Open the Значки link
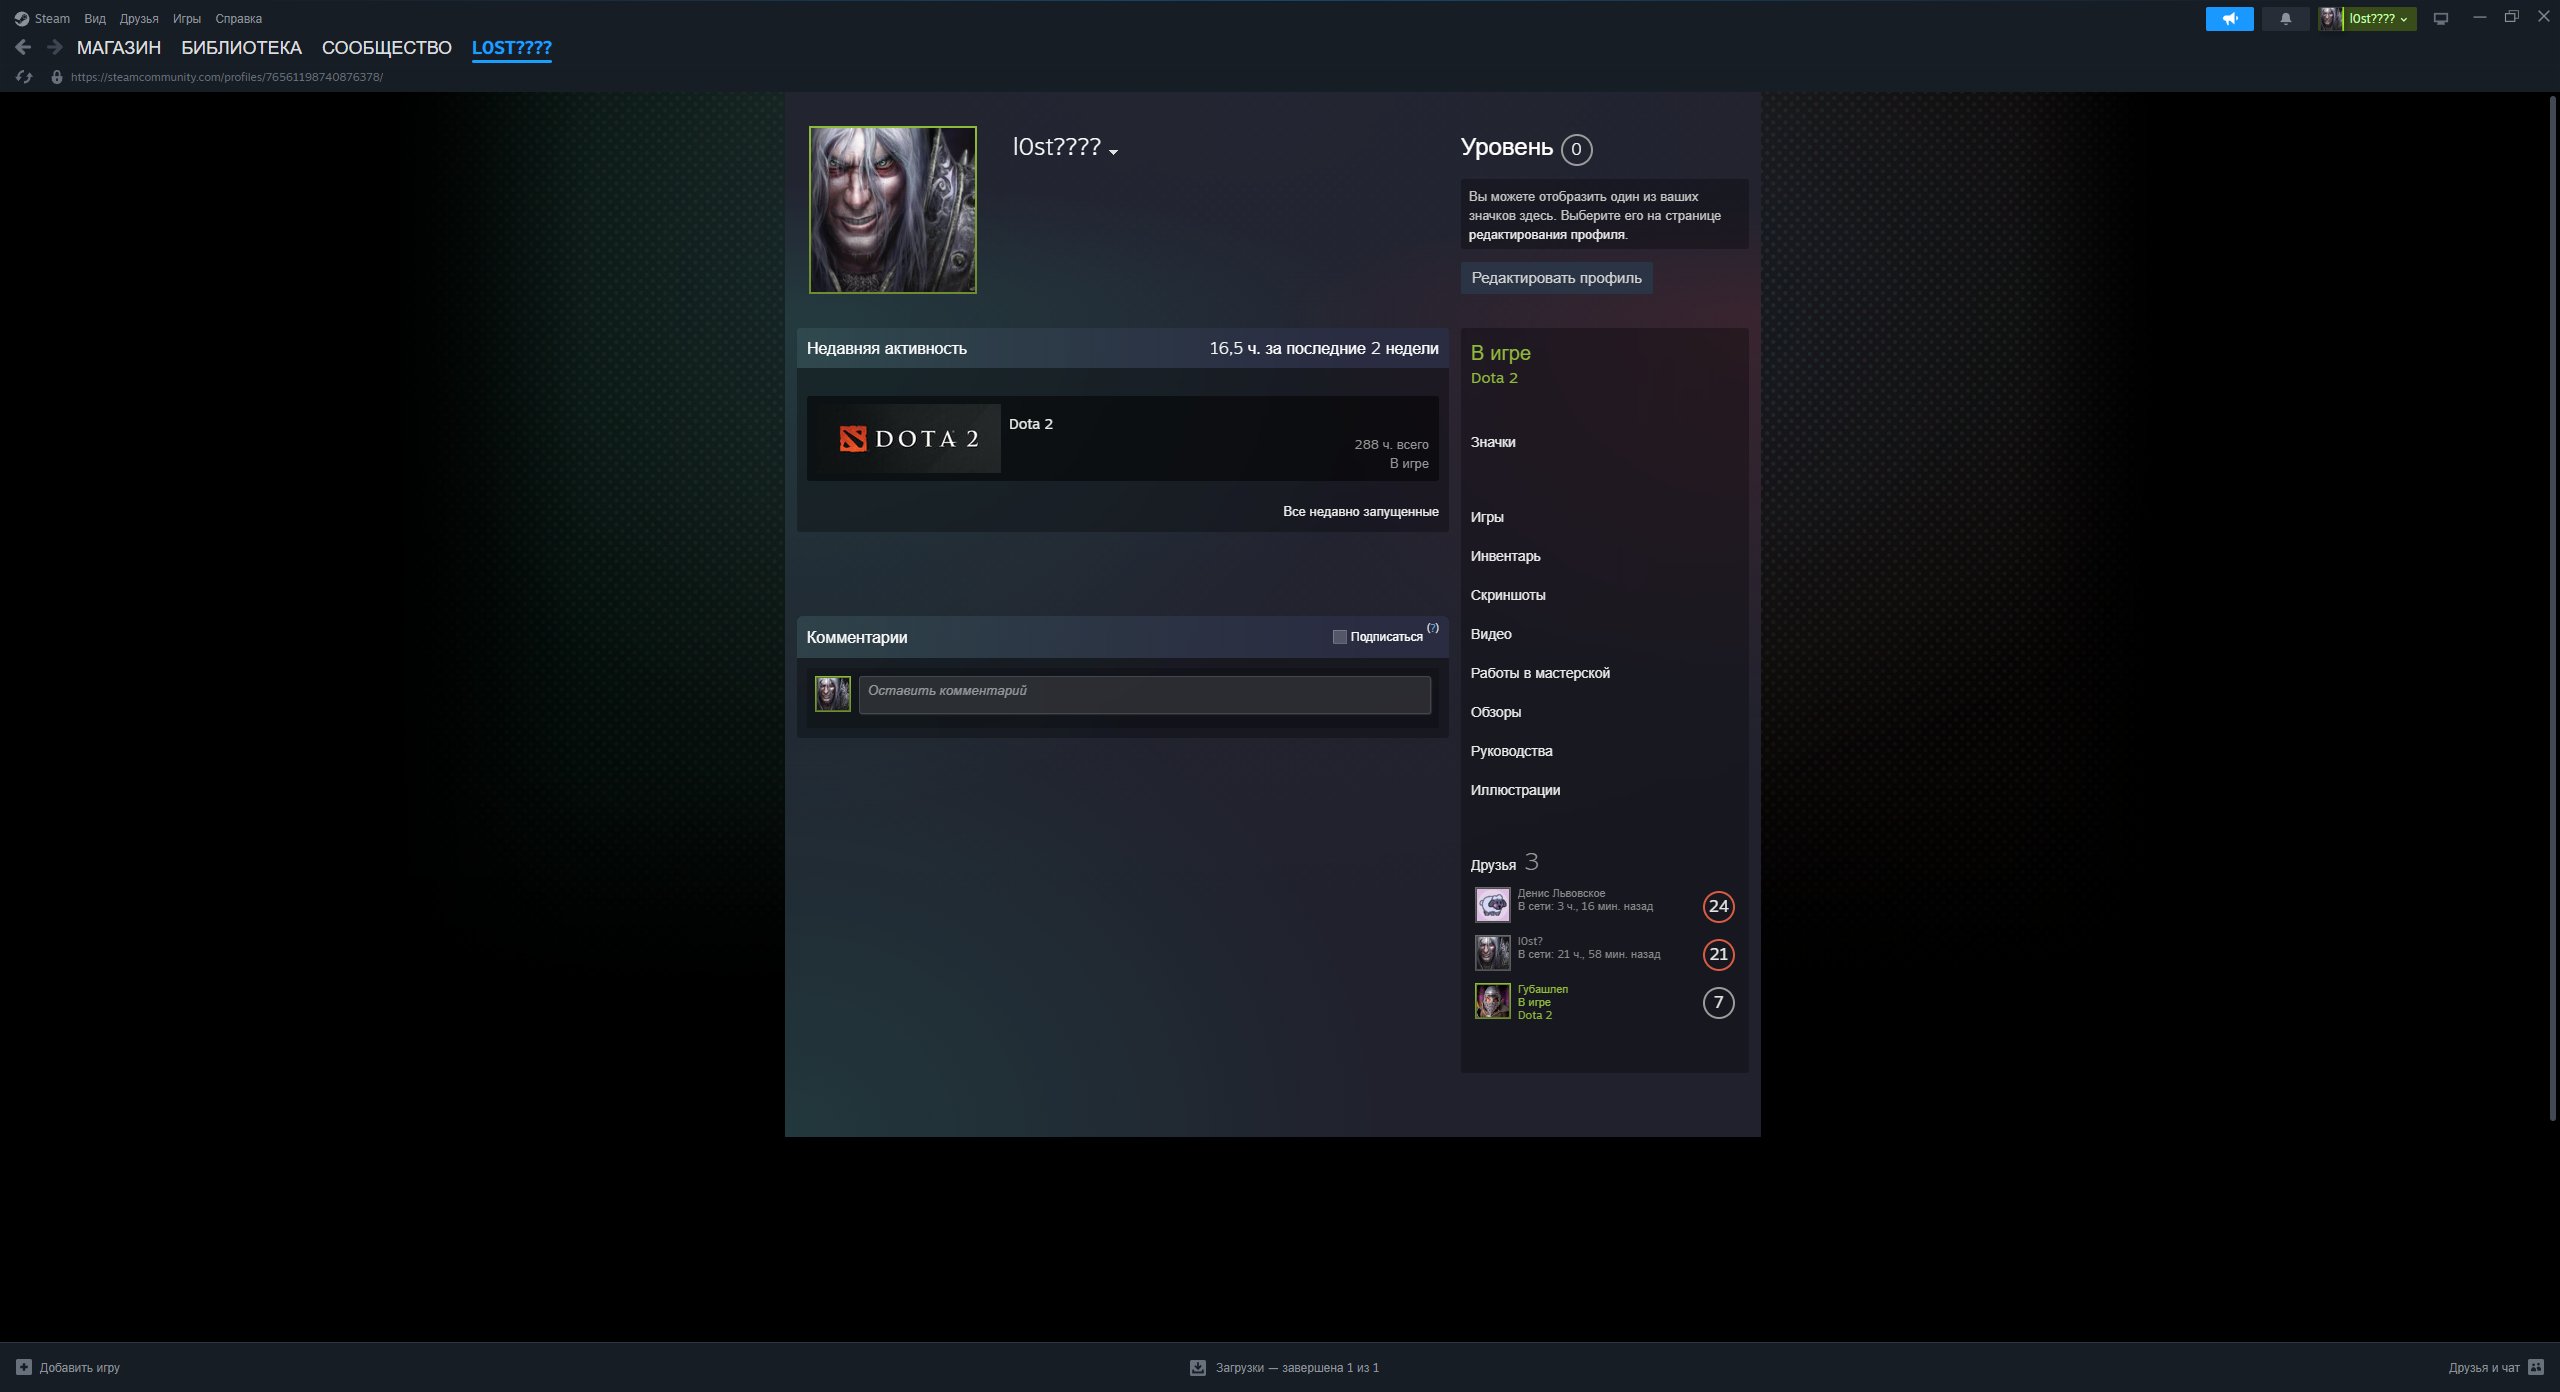 [1493, 442]
